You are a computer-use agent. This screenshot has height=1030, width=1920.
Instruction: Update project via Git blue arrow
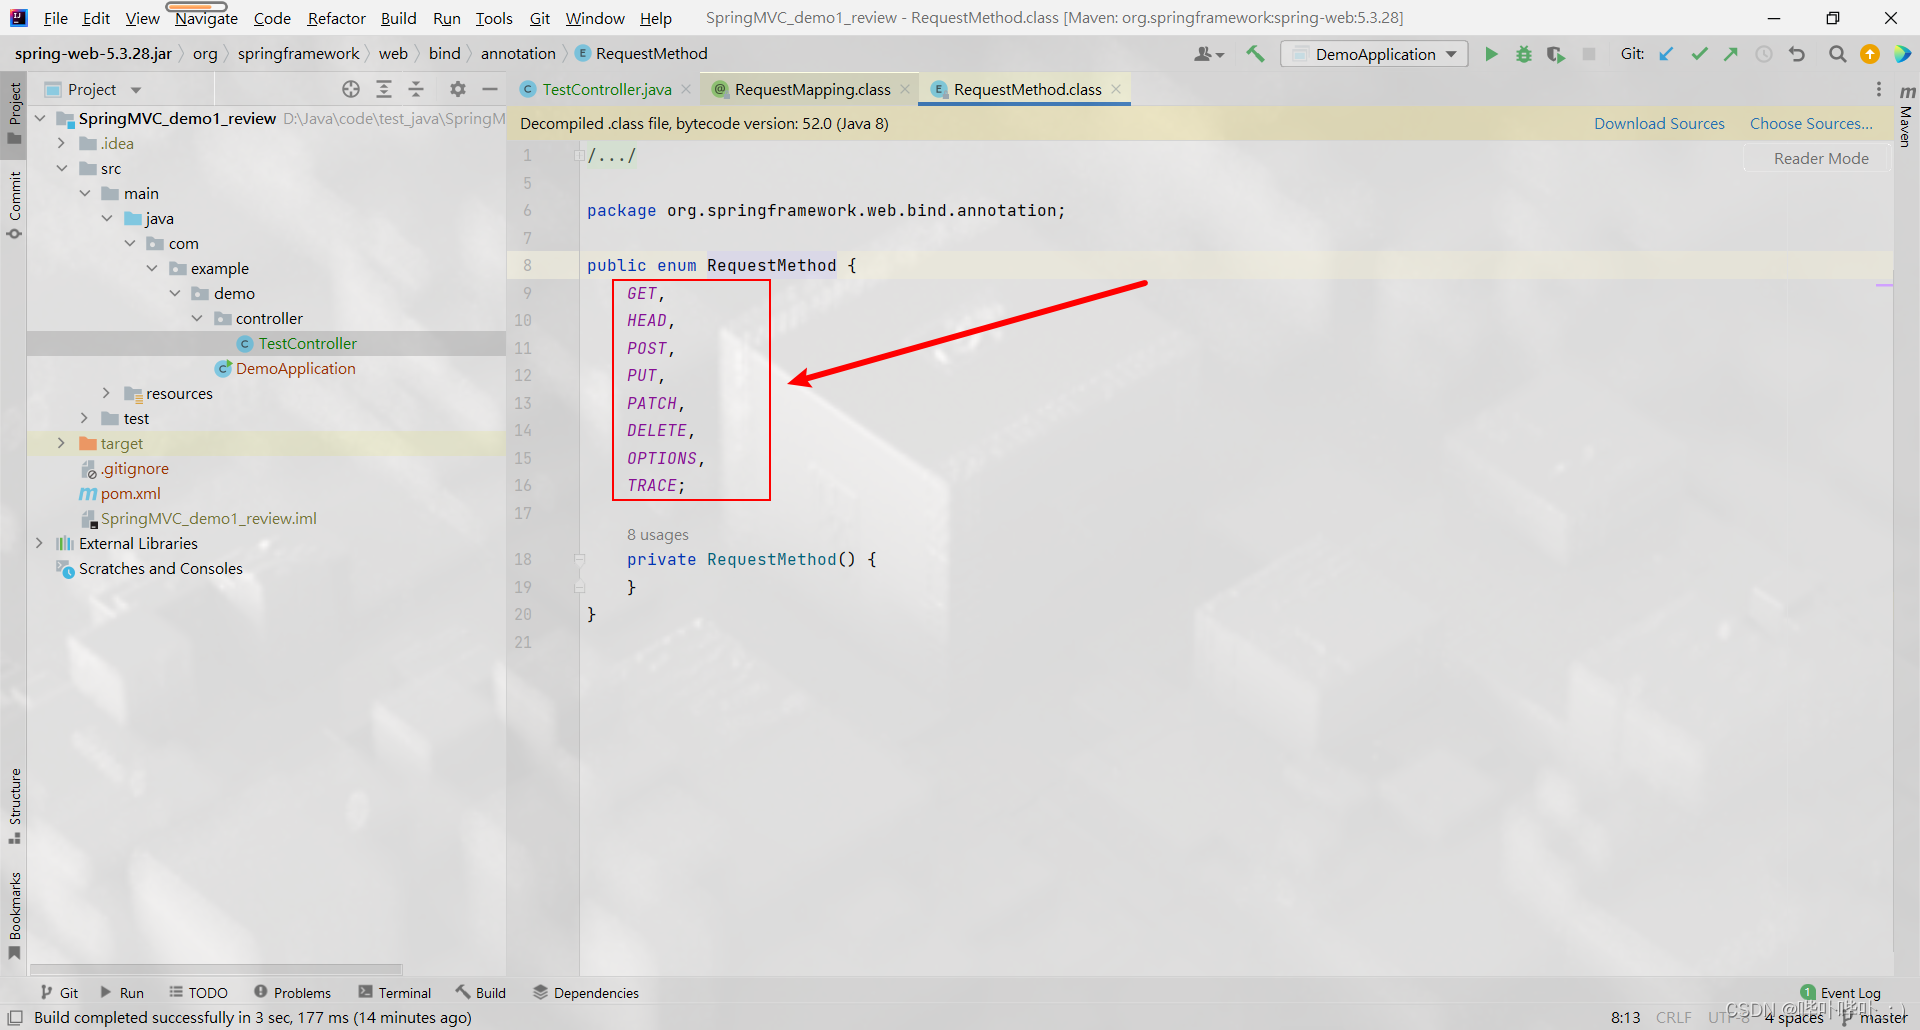pyautogui.click(x=1666, y=54)
